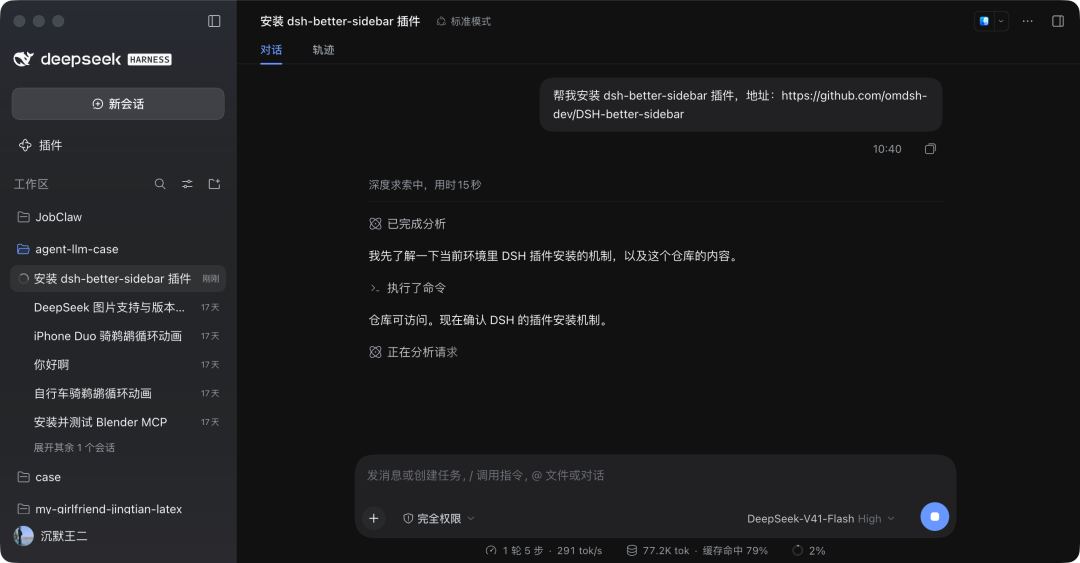Copy the user message with copy icon
This screenshot has width=1080, height=563.
[x=930, y=149]
